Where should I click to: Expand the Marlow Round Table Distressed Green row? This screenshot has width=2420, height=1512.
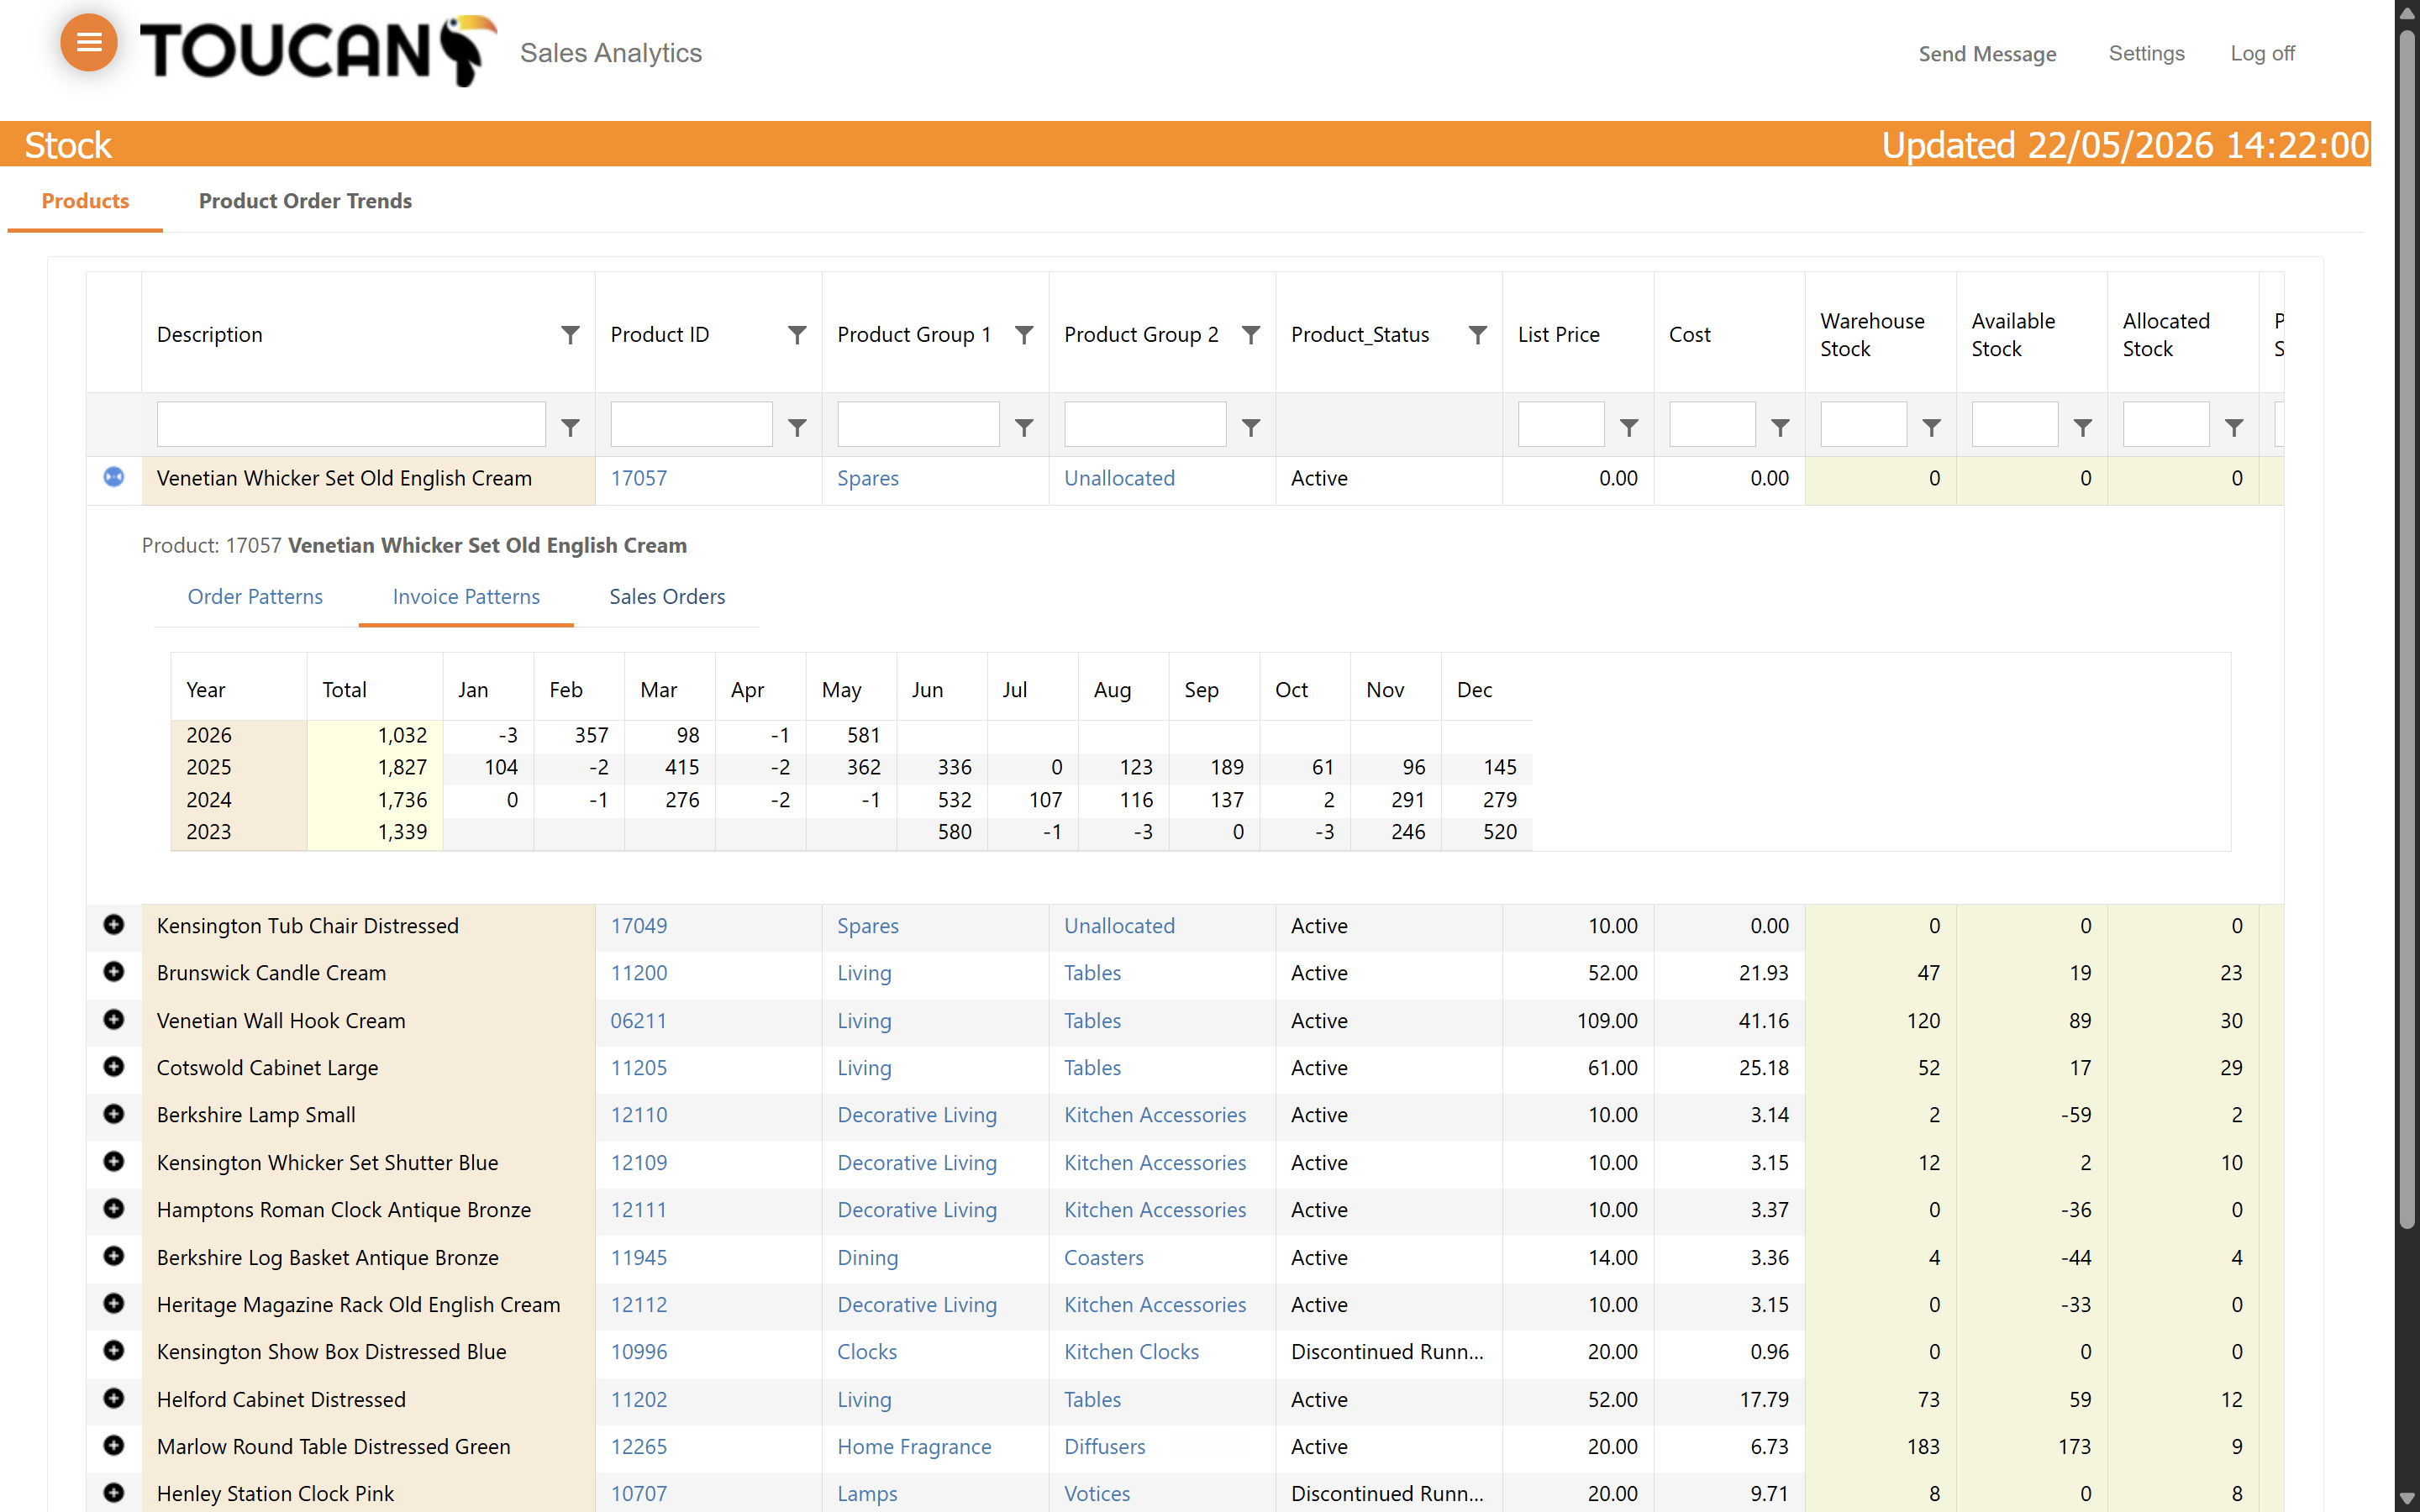point(114,1446)
